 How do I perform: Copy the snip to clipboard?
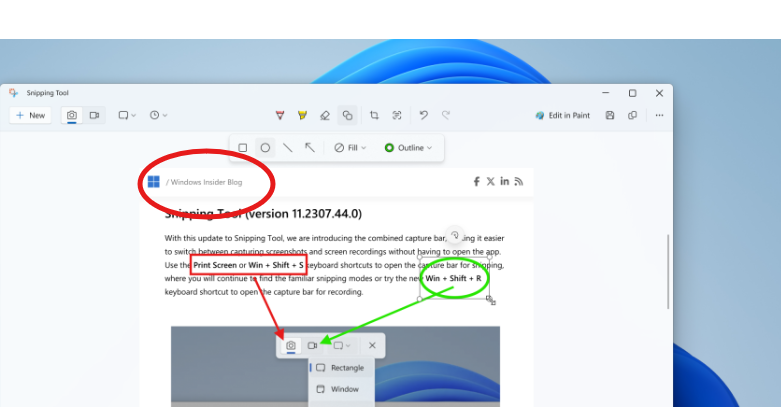(633, 115)
